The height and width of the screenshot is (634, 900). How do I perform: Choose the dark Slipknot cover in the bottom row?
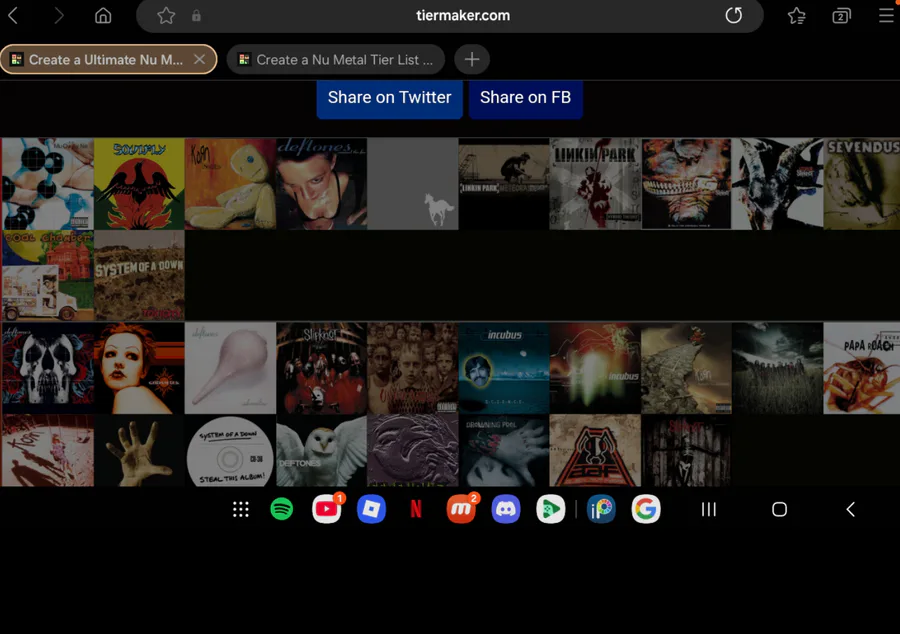[x=686, y=451]
